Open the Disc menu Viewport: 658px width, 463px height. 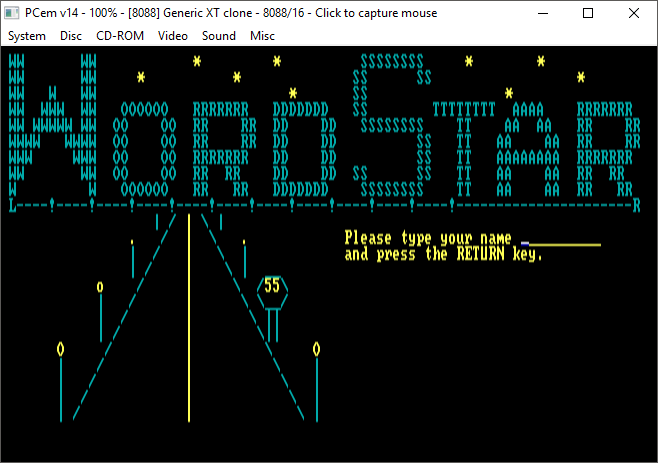pyautogui.click(x=71, y=36)
